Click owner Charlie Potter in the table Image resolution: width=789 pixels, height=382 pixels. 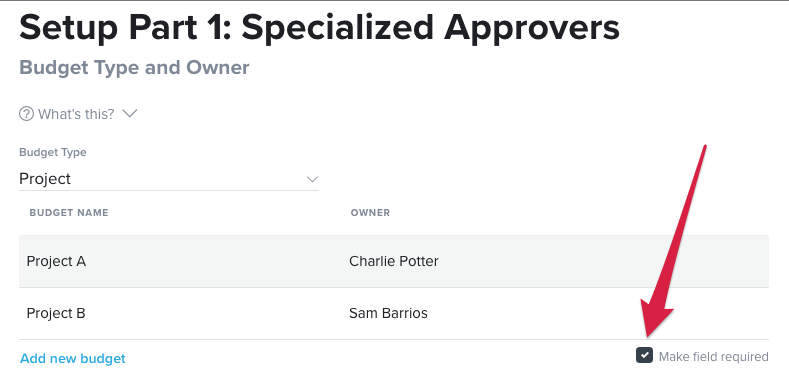(393, 261)
